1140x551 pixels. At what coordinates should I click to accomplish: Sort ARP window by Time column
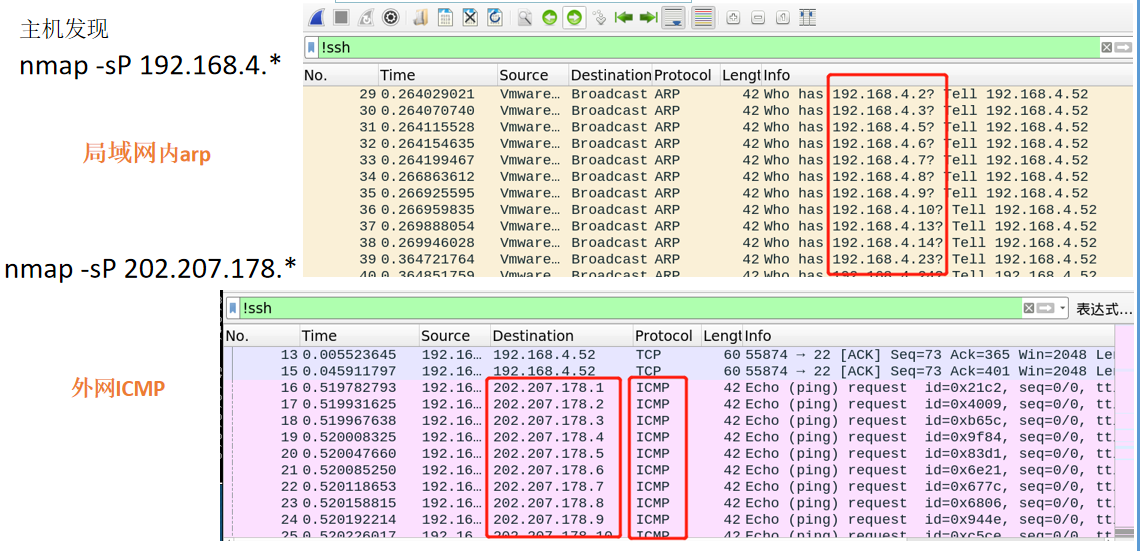point(438,76)
